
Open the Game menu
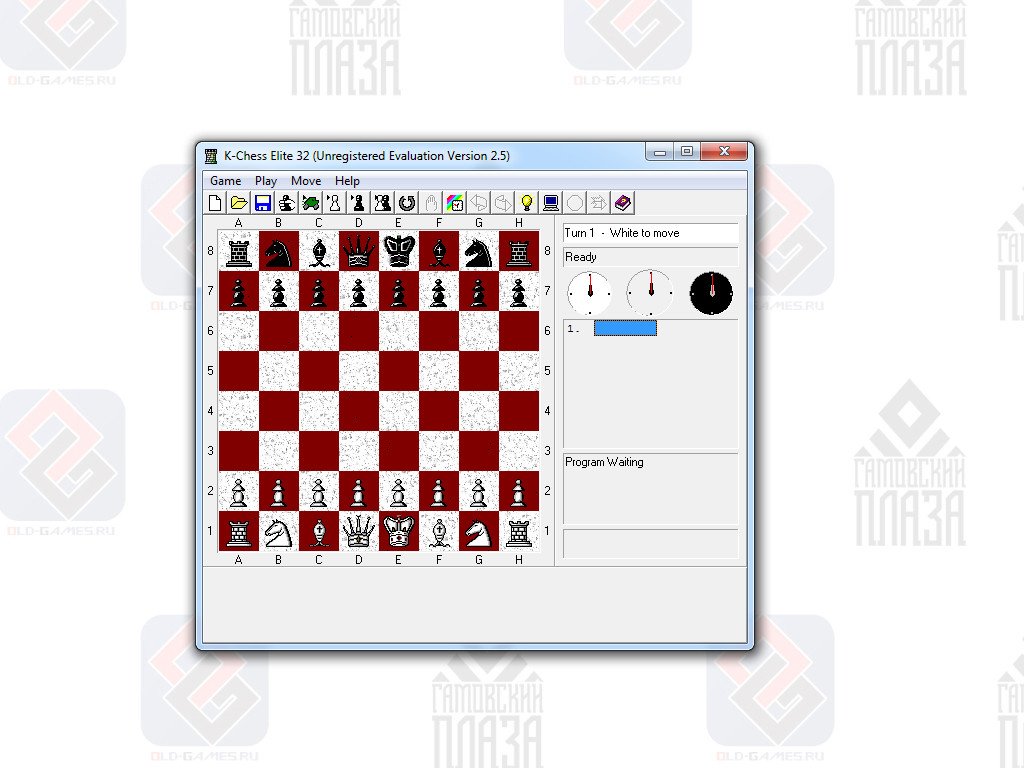point(225,181)
